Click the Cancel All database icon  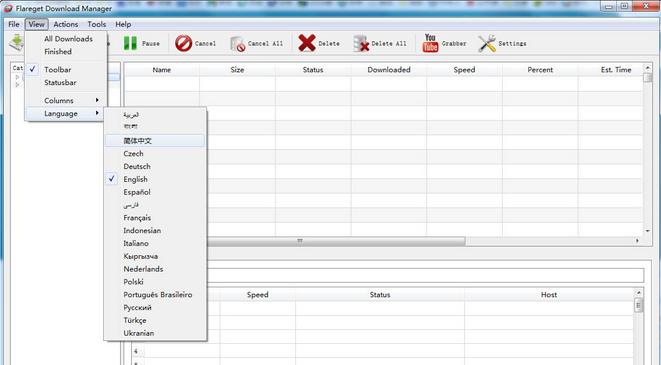point(237,43)
